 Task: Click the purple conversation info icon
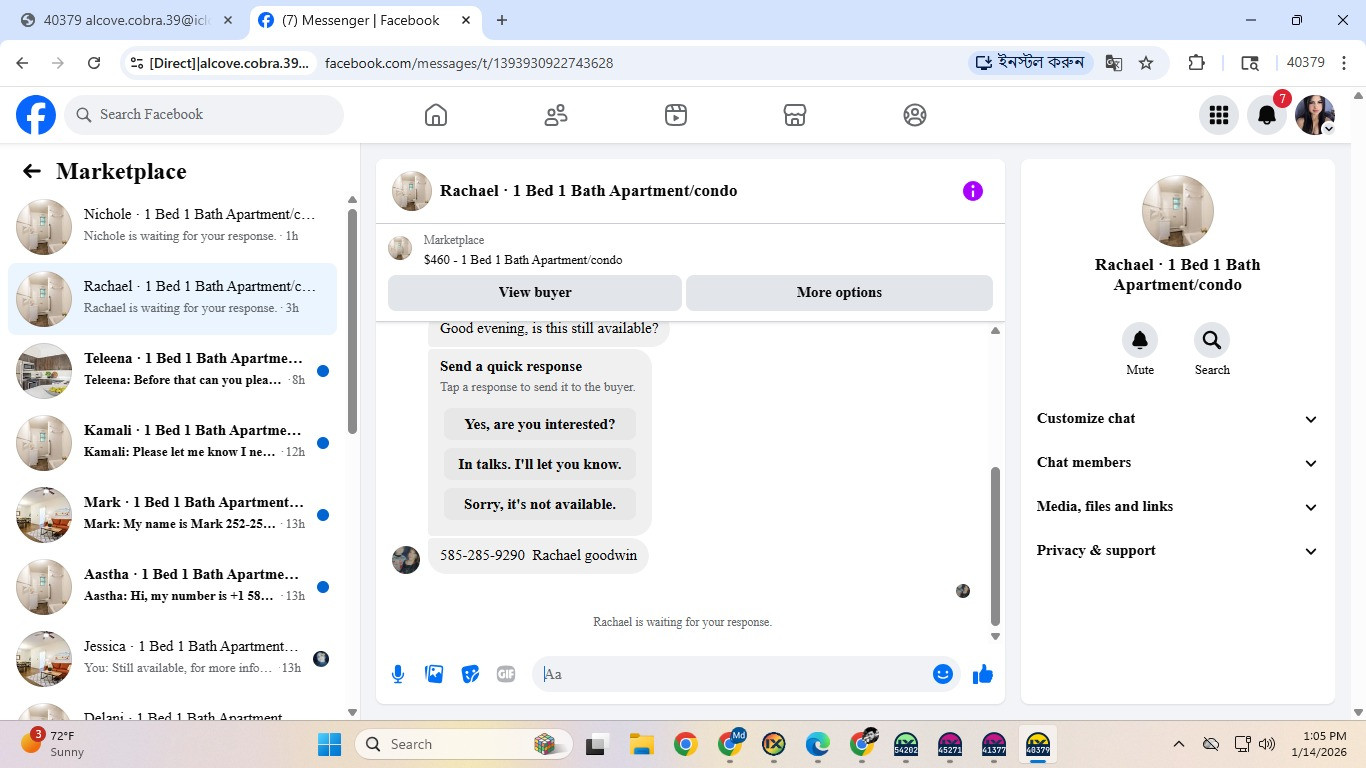coord(973,191)
